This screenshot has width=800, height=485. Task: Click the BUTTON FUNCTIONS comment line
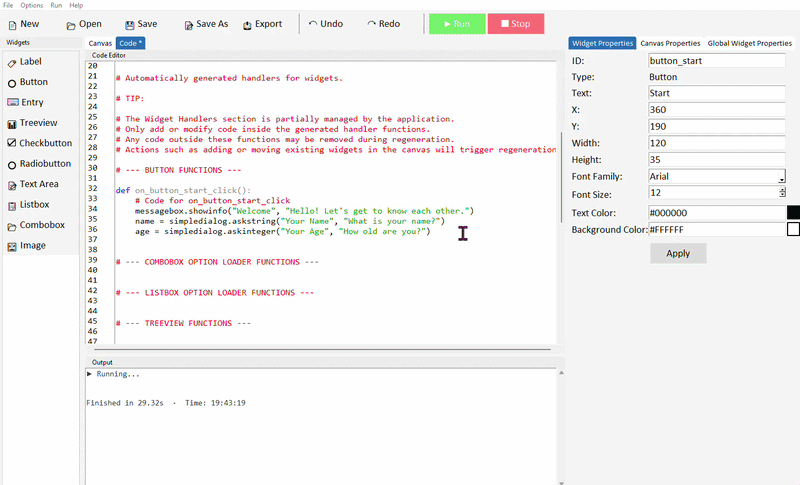(x=178, y=170)
